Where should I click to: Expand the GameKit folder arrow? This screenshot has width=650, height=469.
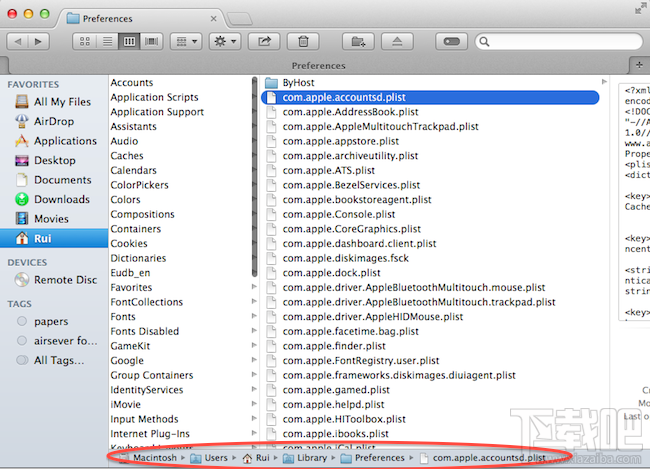point(254,345)
